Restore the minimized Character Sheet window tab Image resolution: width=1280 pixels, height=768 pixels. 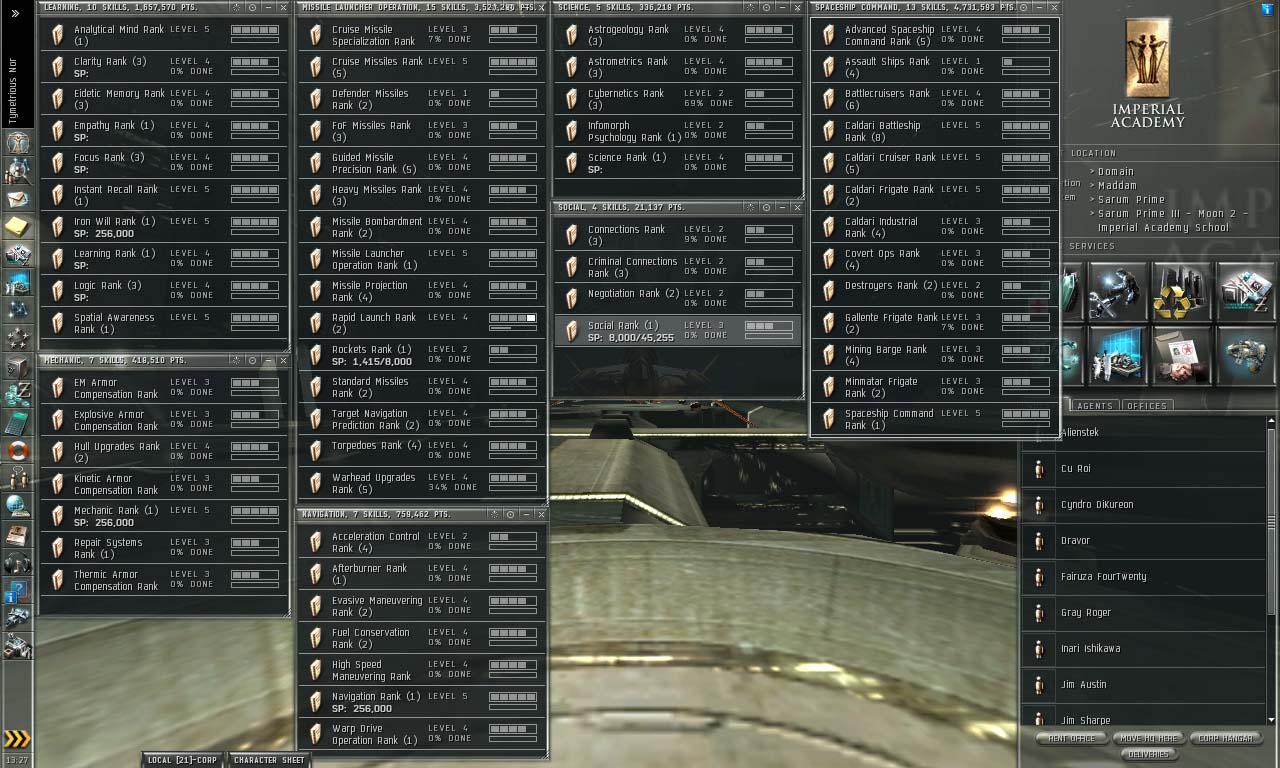point(269,760)
